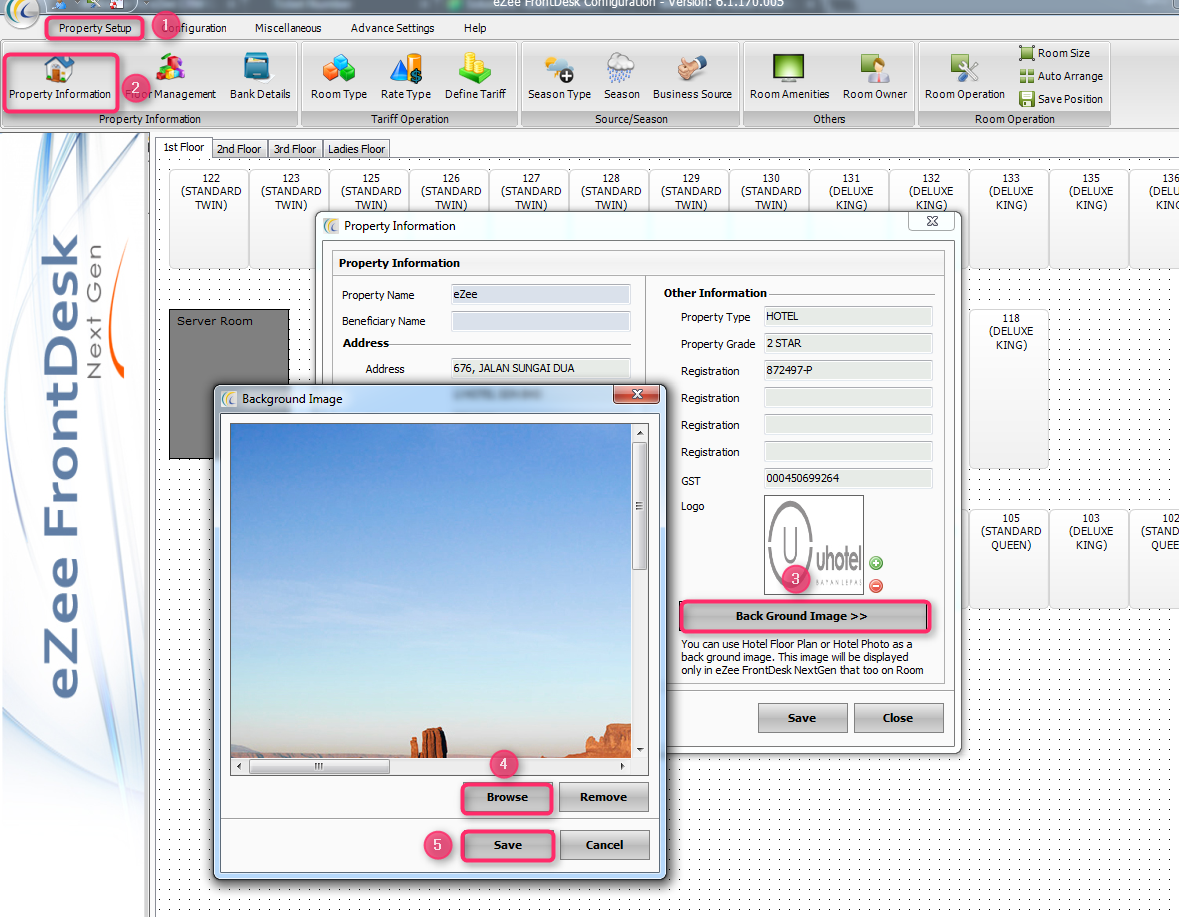Select room 126 Standard Twin
1179x917 pixels.
point(450,192)
